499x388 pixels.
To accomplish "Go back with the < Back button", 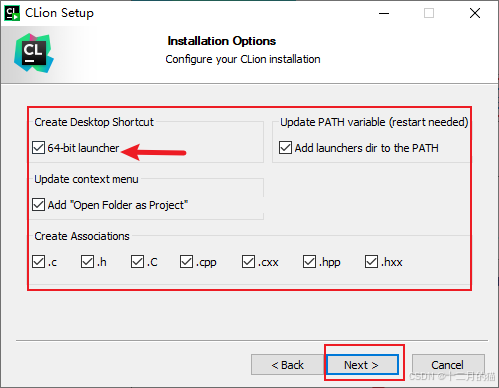I will click(x=287, y=365).
